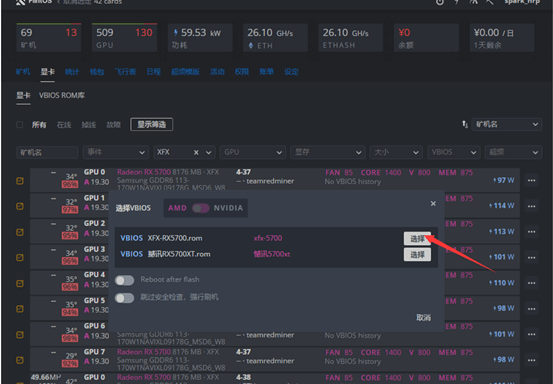The height and width of the screenshot is (384, 553).
Task: Go to the 矿机 tab
Action: (x=23, y=72)
